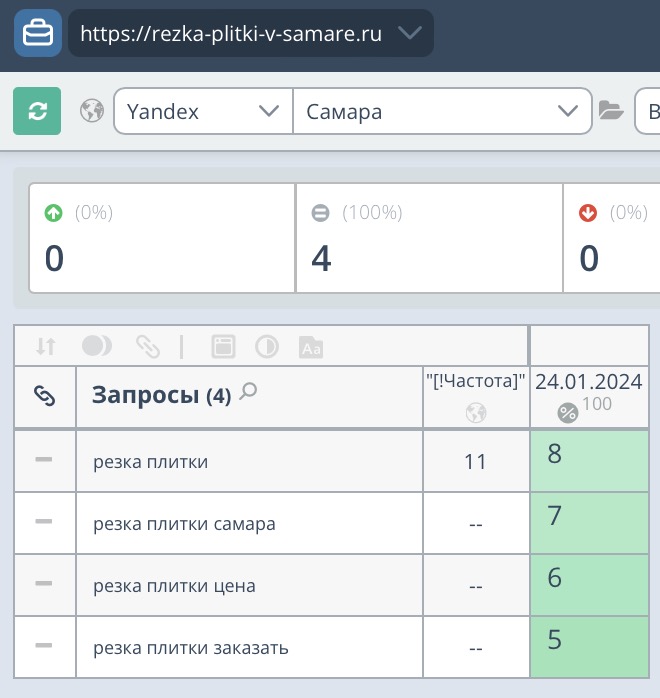This screenshot has height=698, width=660.
Task: Open the folder icon after region selector
Action: point(611,111)
